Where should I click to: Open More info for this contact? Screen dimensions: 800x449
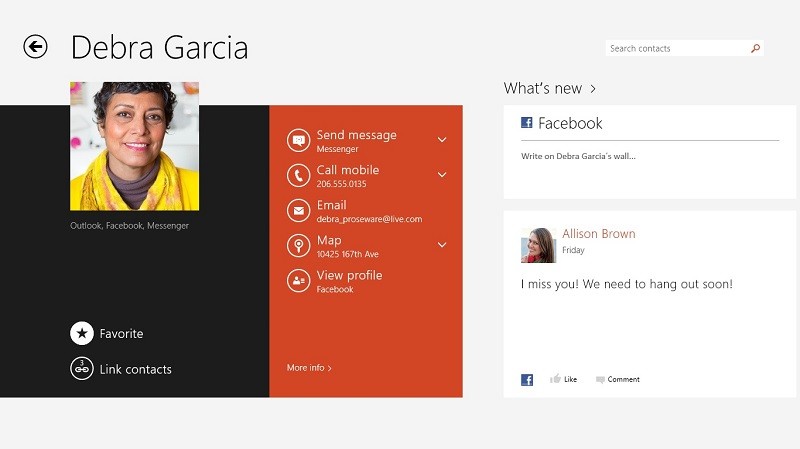click(x=309, y=368)
